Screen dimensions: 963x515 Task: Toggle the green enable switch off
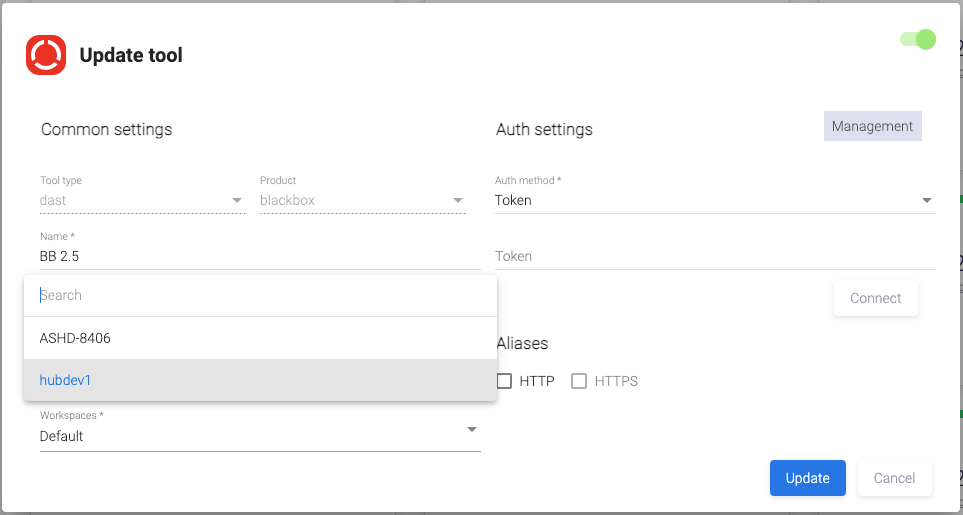tap(917, 40)
